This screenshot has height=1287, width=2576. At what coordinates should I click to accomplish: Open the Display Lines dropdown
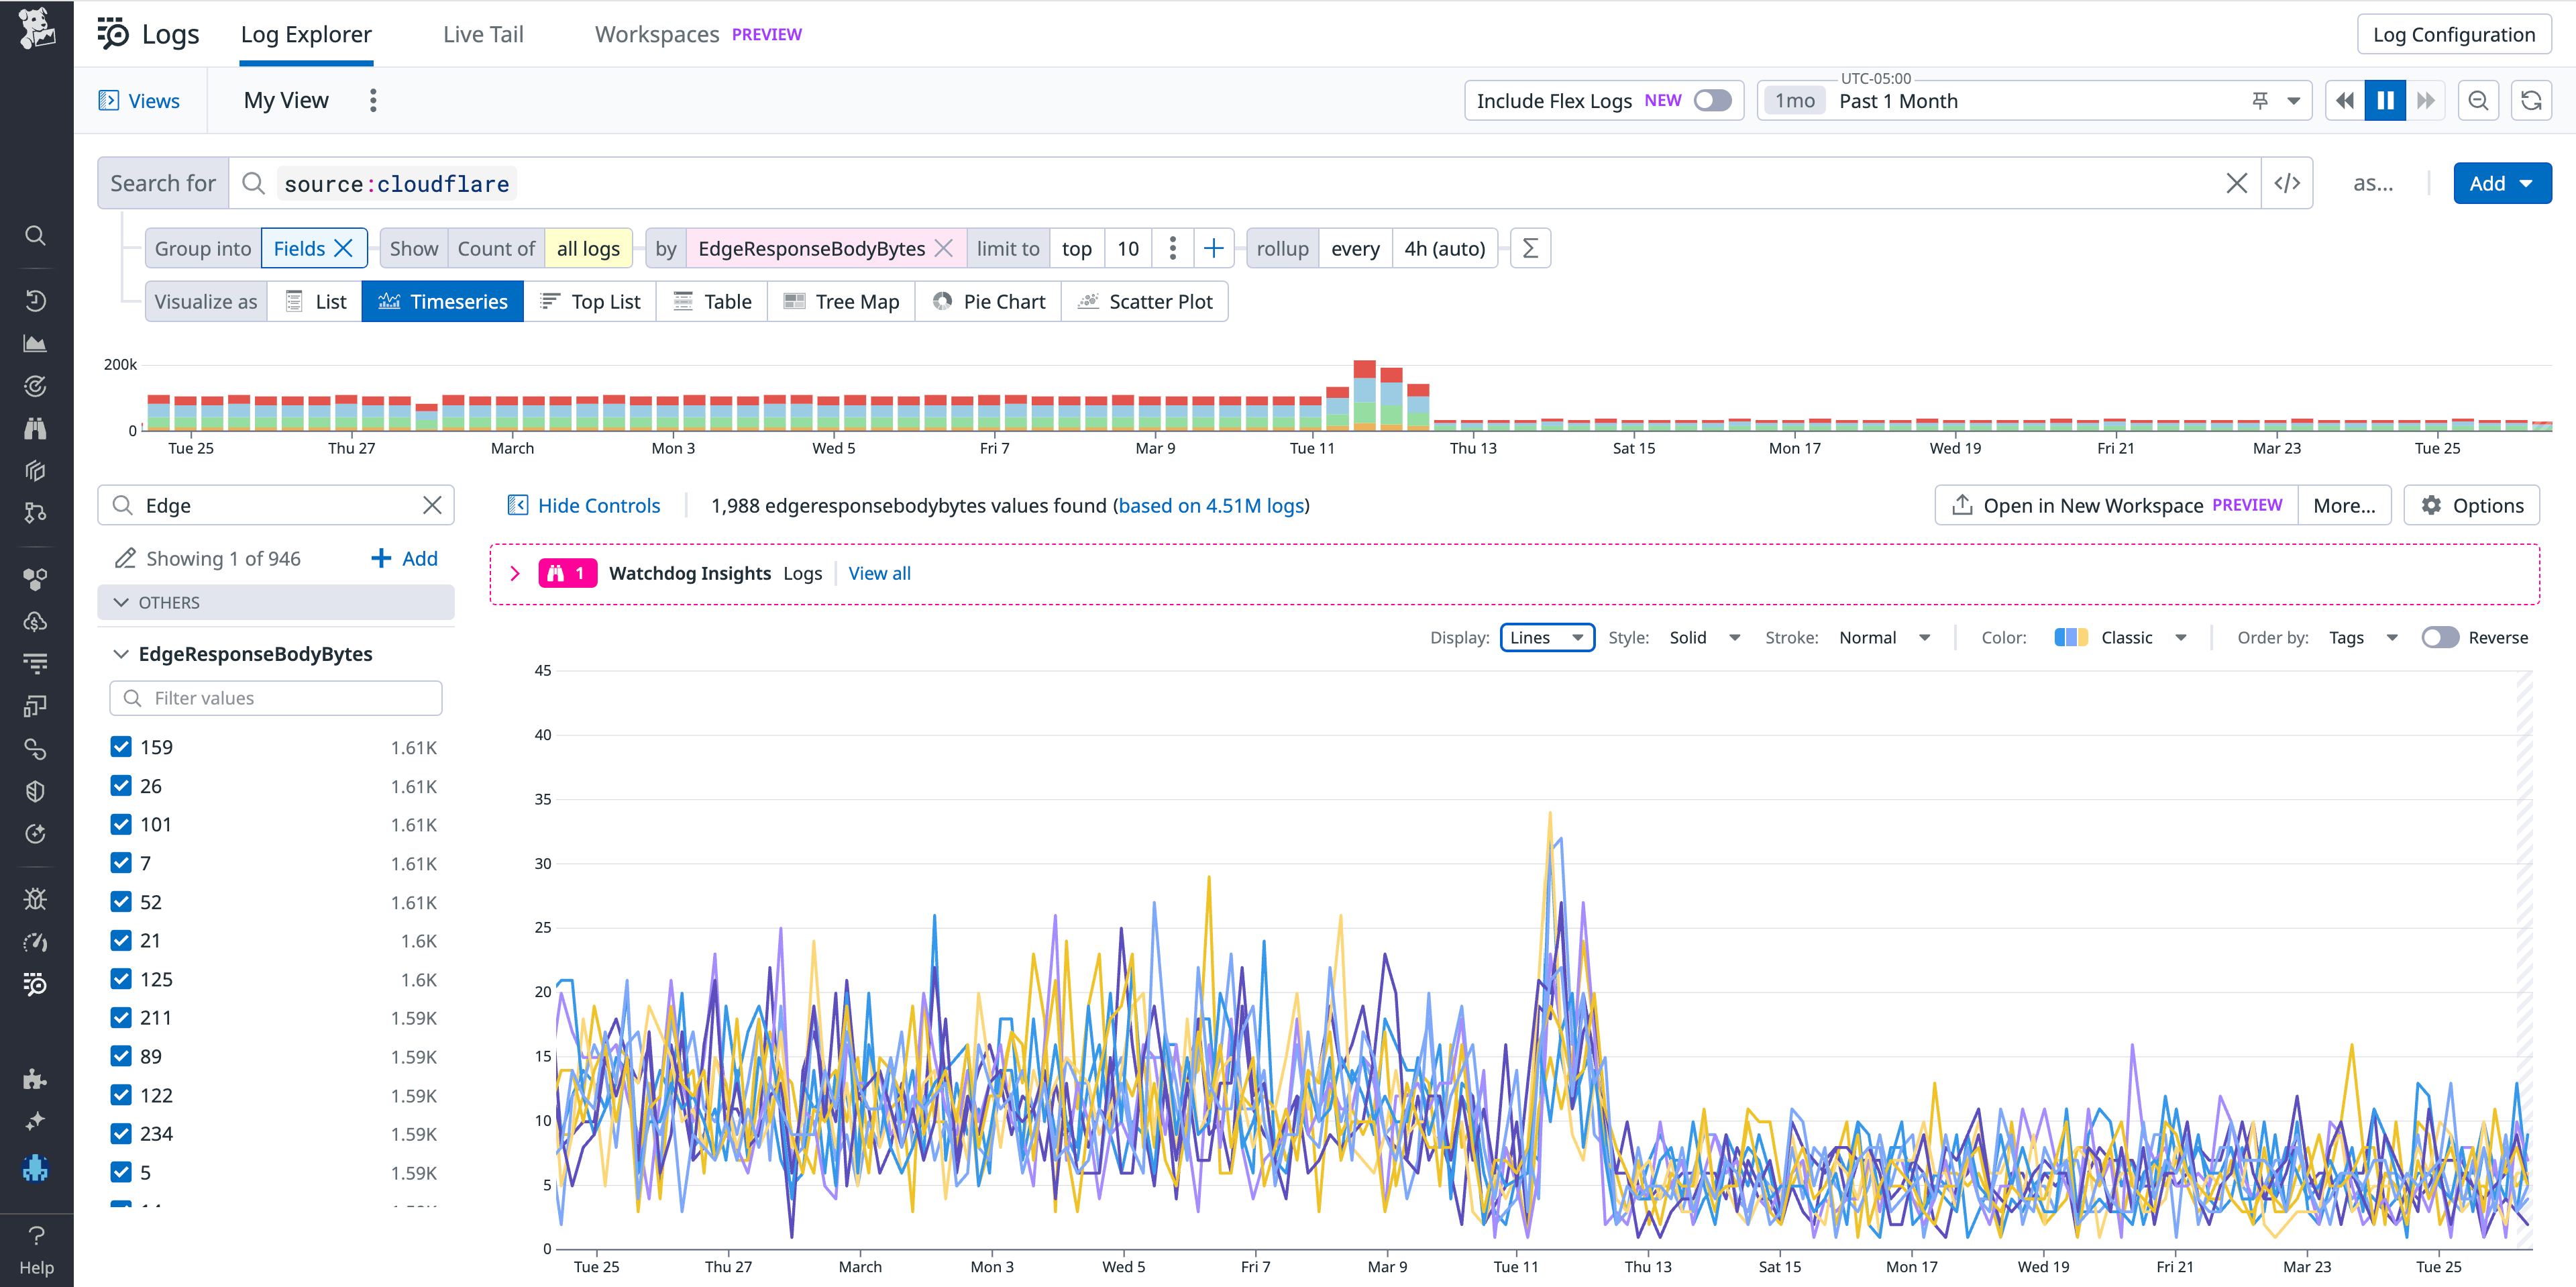pyautogui.click(x=1547, y=637)
